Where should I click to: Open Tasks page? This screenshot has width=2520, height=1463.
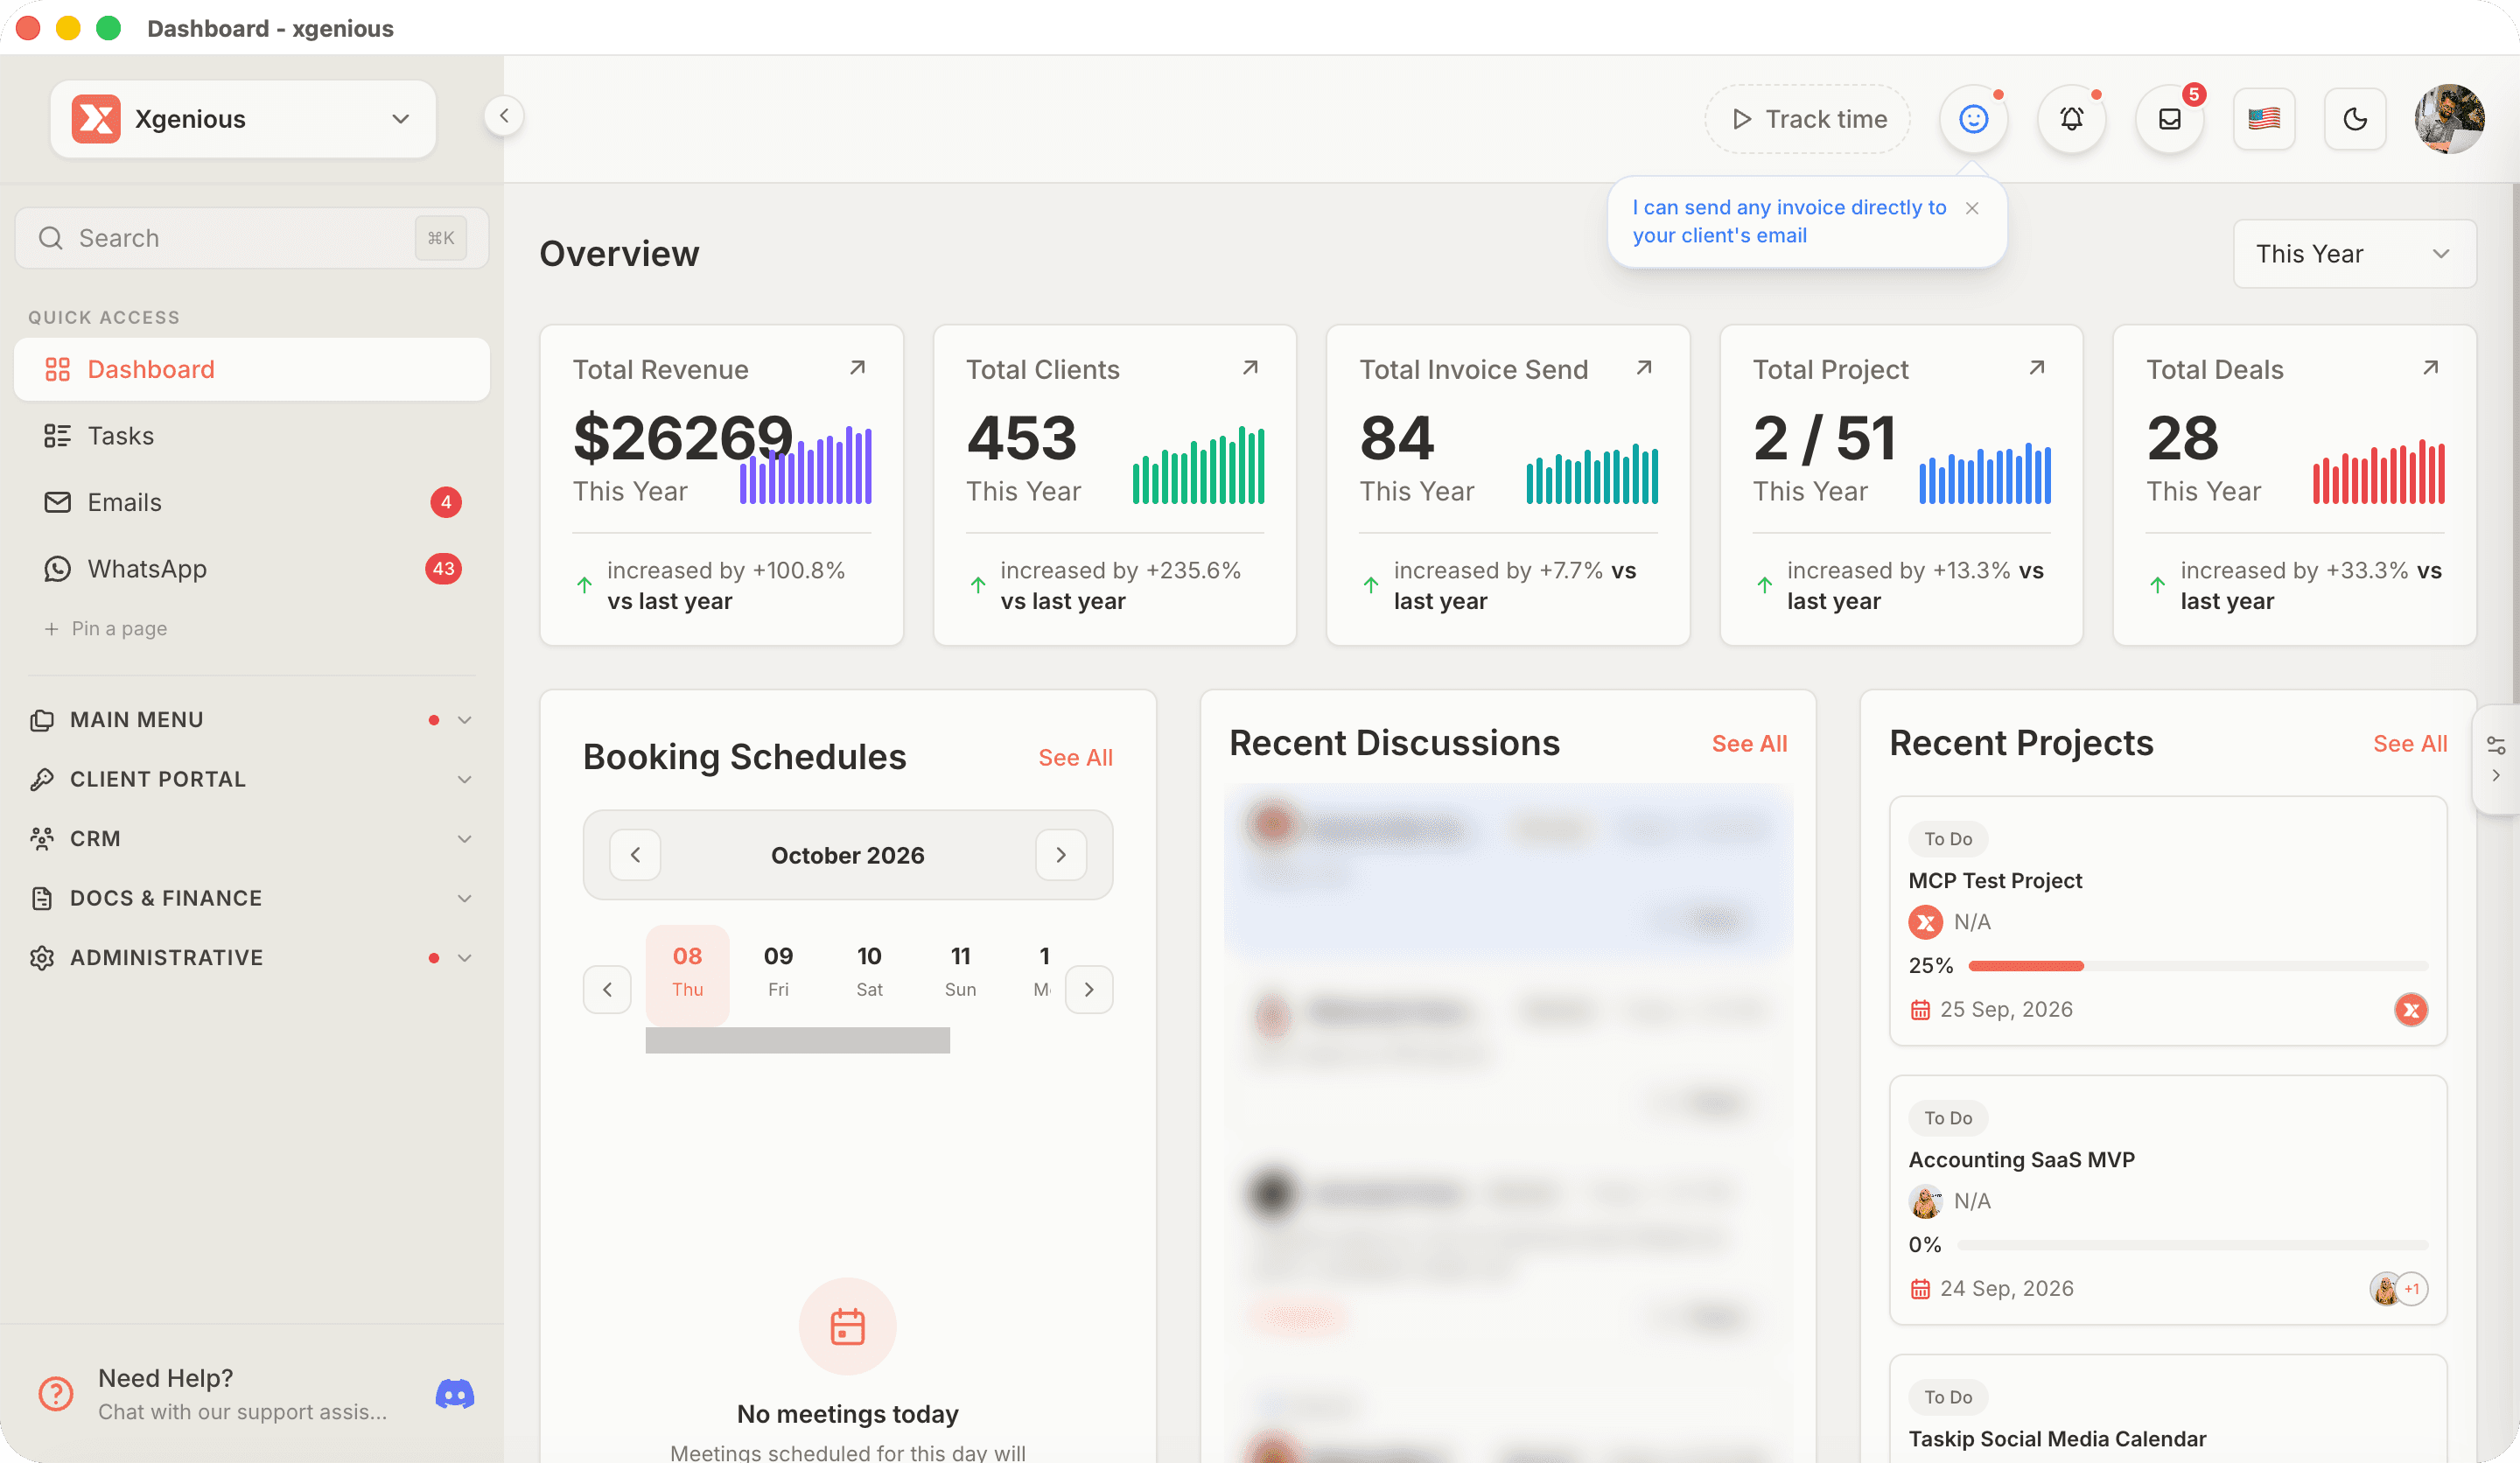(x=252, y=436)
